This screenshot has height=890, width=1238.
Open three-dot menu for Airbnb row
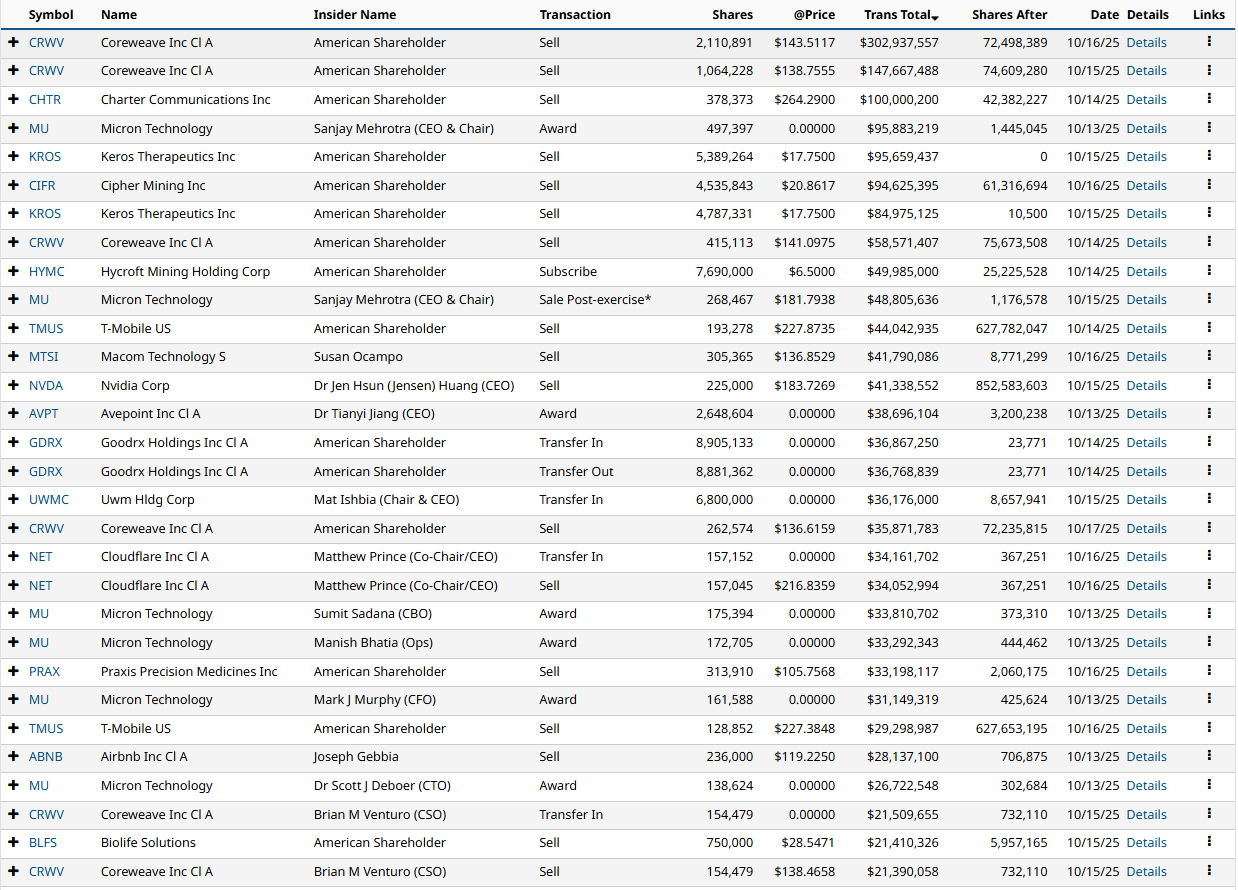[1209, 756]
